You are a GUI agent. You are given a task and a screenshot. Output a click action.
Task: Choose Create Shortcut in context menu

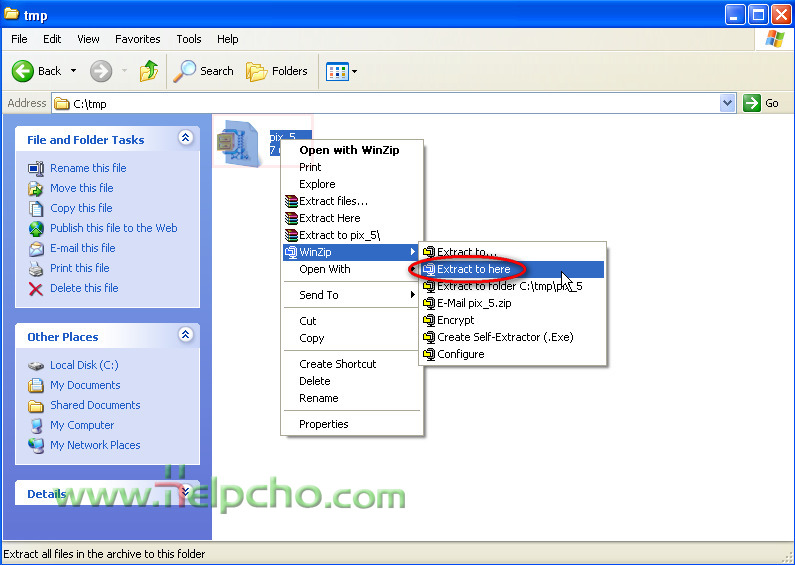[x=352, y=364]
